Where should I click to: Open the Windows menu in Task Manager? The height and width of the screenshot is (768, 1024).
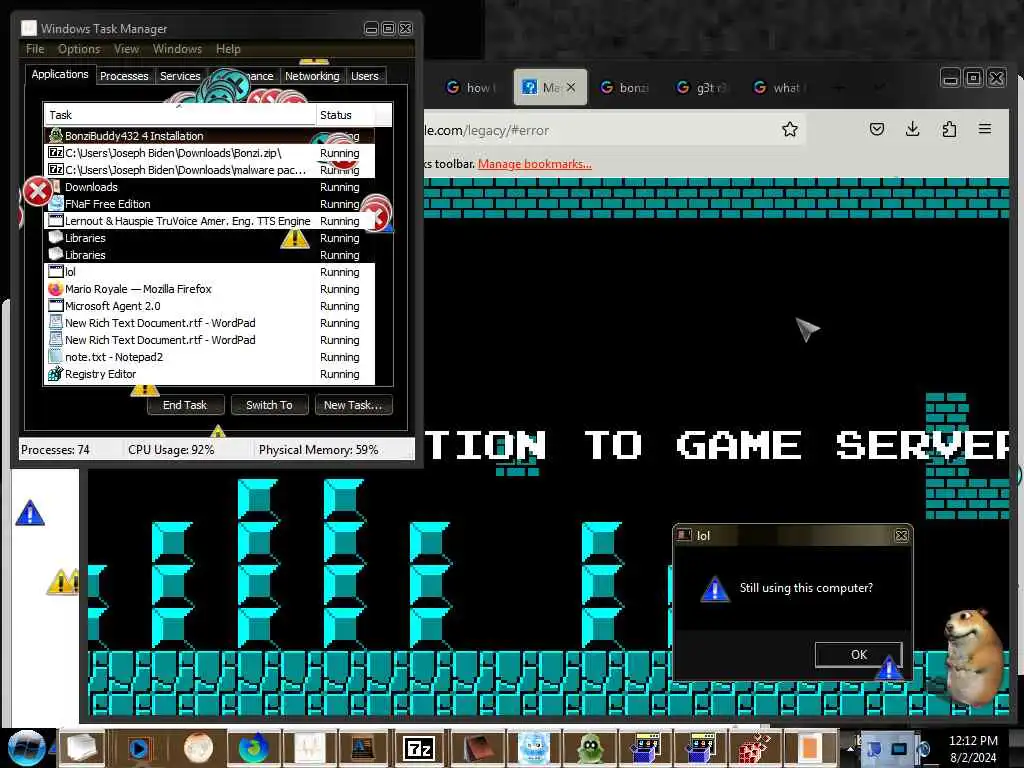[x=177, y=49]
